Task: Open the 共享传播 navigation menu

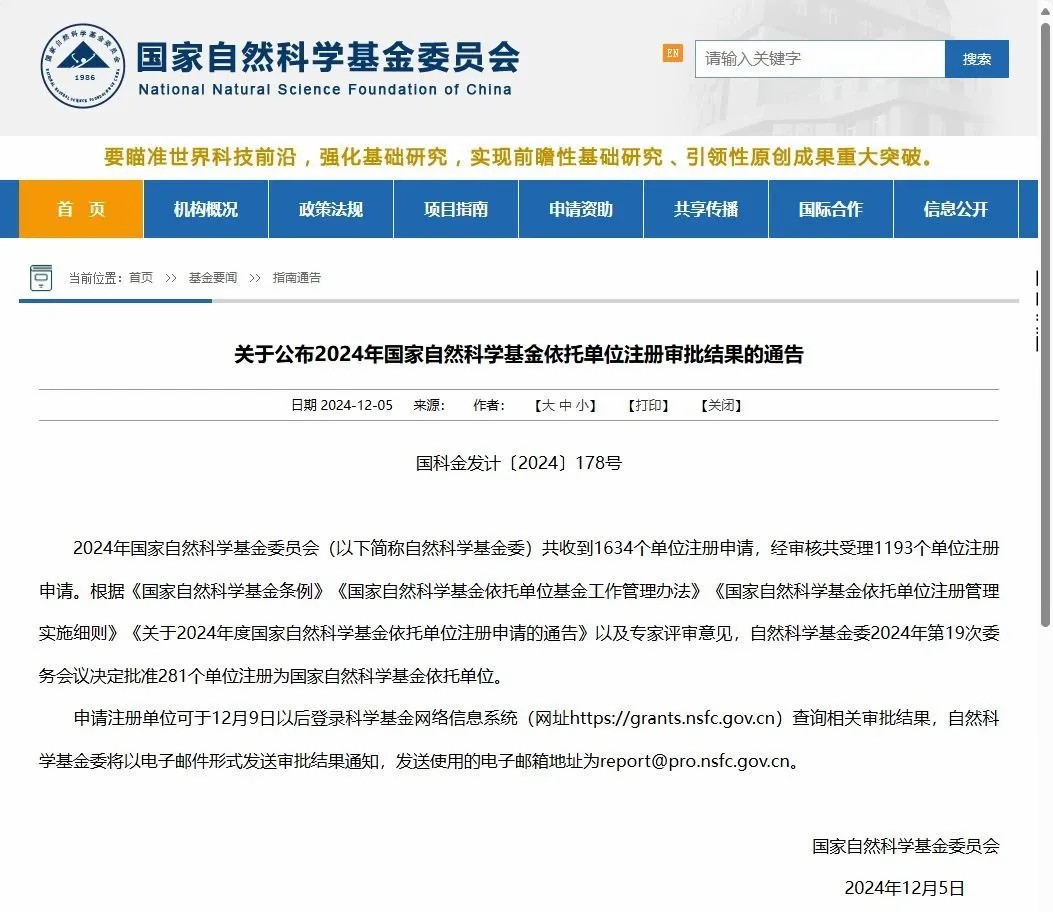Action: point(706,209)
